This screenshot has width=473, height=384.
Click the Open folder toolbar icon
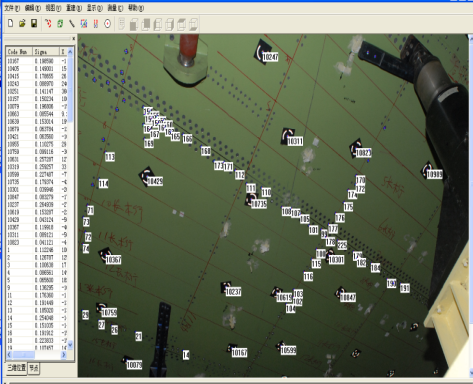click(x=22, y=23)
